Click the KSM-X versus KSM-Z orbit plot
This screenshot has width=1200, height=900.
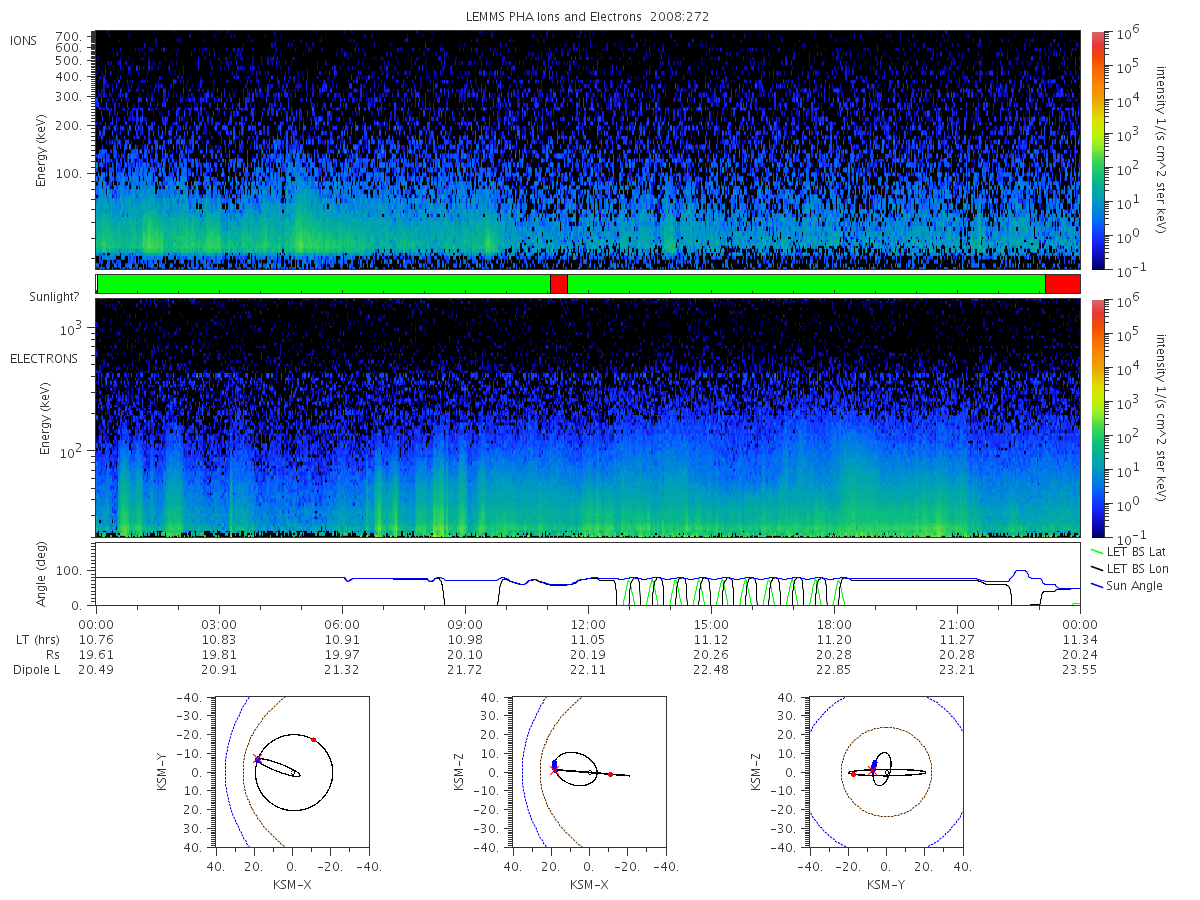[587, 773]
